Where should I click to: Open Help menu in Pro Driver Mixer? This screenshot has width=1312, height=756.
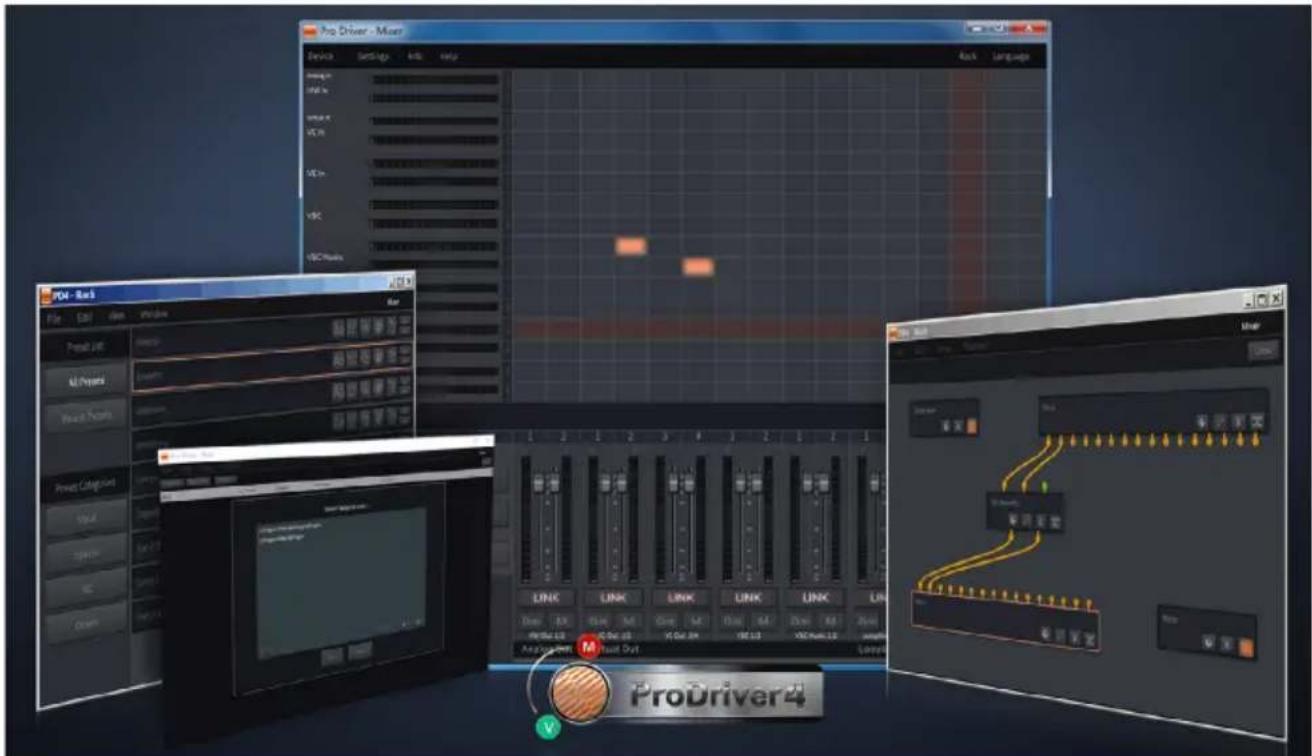pos(449,56)
